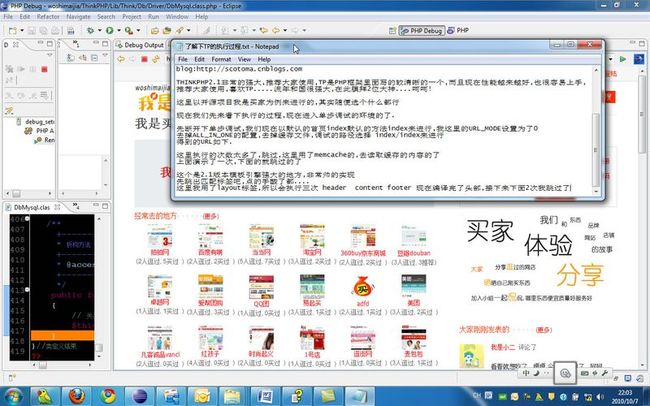Click the douban site link
650x406 pixels.
413,253
